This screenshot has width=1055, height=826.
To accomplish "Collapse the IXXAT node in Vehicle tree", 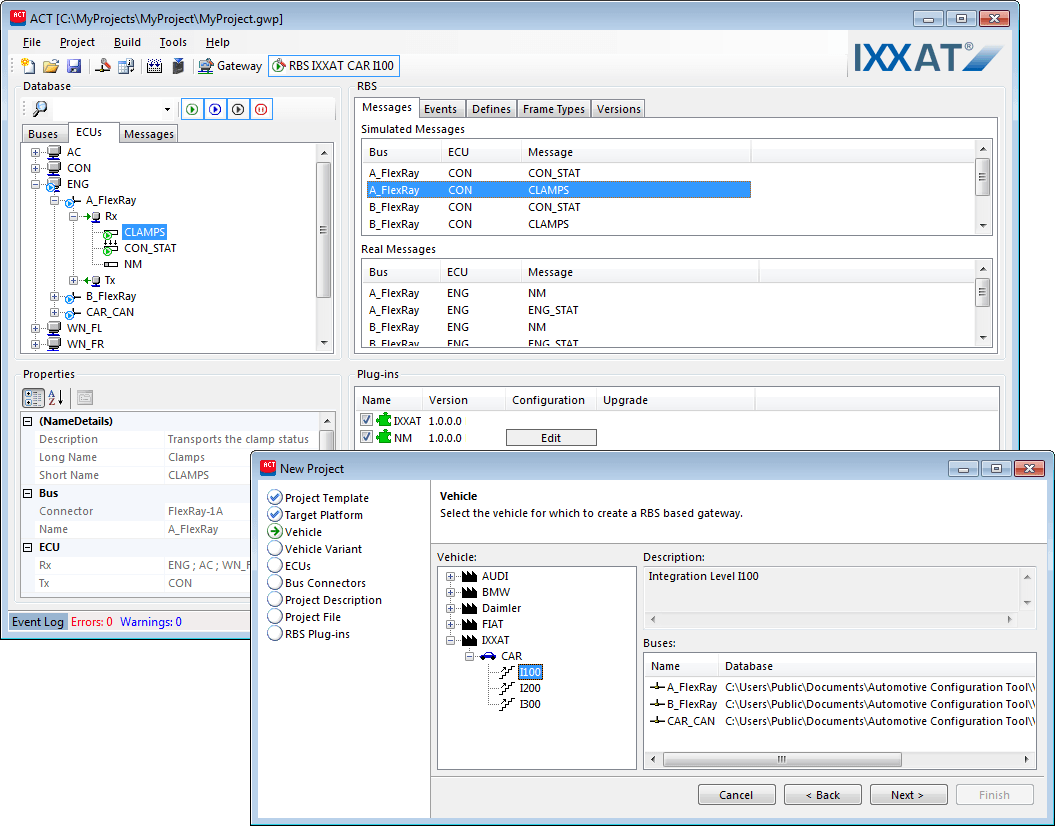I will tap(451, 640).
